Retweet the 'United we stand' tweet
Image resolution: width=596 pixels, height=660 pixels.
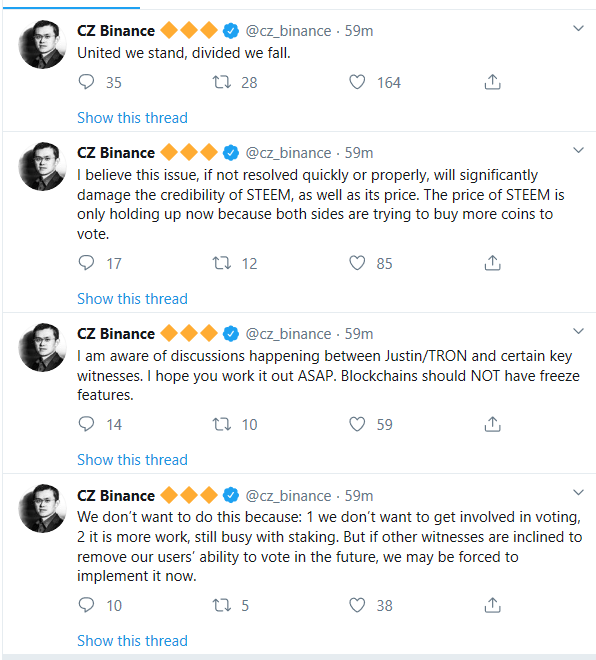pos(221,82)
